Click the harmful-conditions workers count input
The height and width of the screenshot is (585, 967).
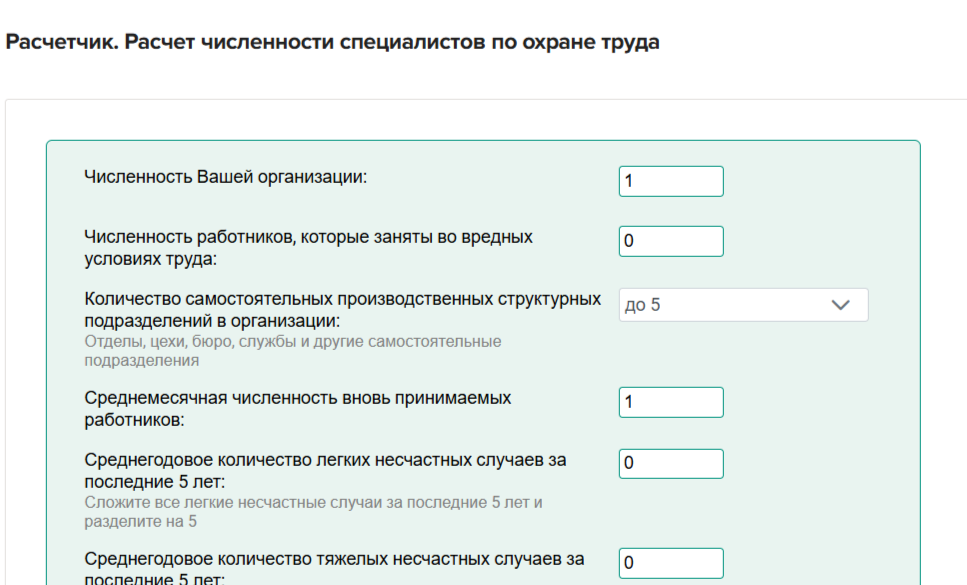[x=670, y=241]
